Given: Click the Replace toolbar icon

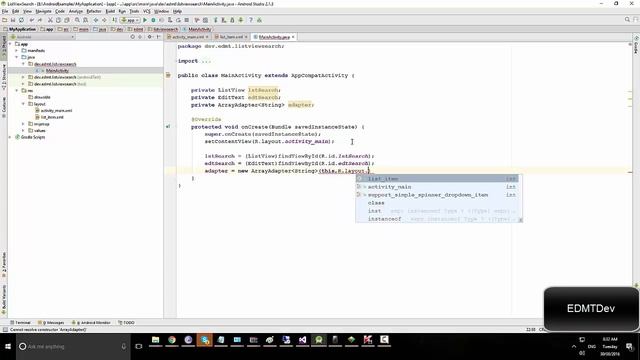Looking at the screenshot, I should pos(85,20).
